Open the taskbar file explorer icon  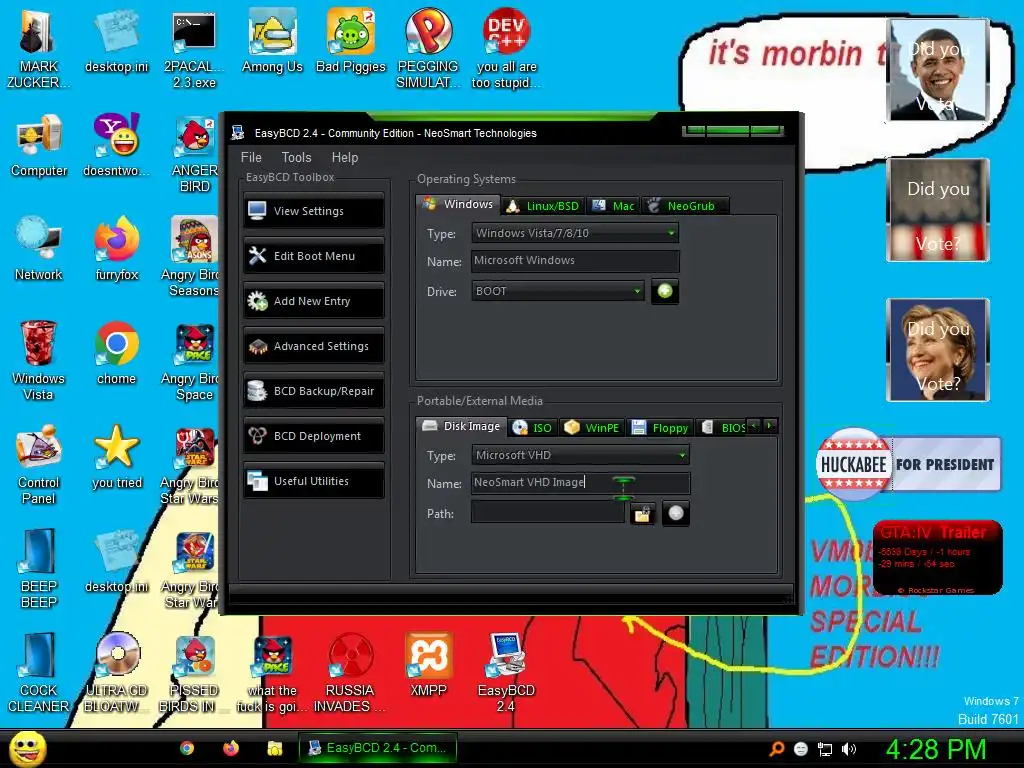[x=274, y=748]
